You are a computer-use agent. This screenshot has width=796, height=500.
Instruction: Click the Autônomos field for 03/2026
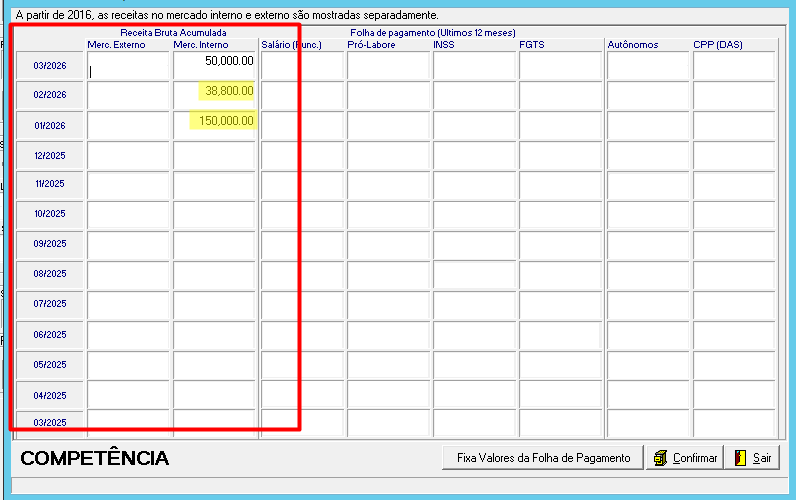click(x=648, y=66)
